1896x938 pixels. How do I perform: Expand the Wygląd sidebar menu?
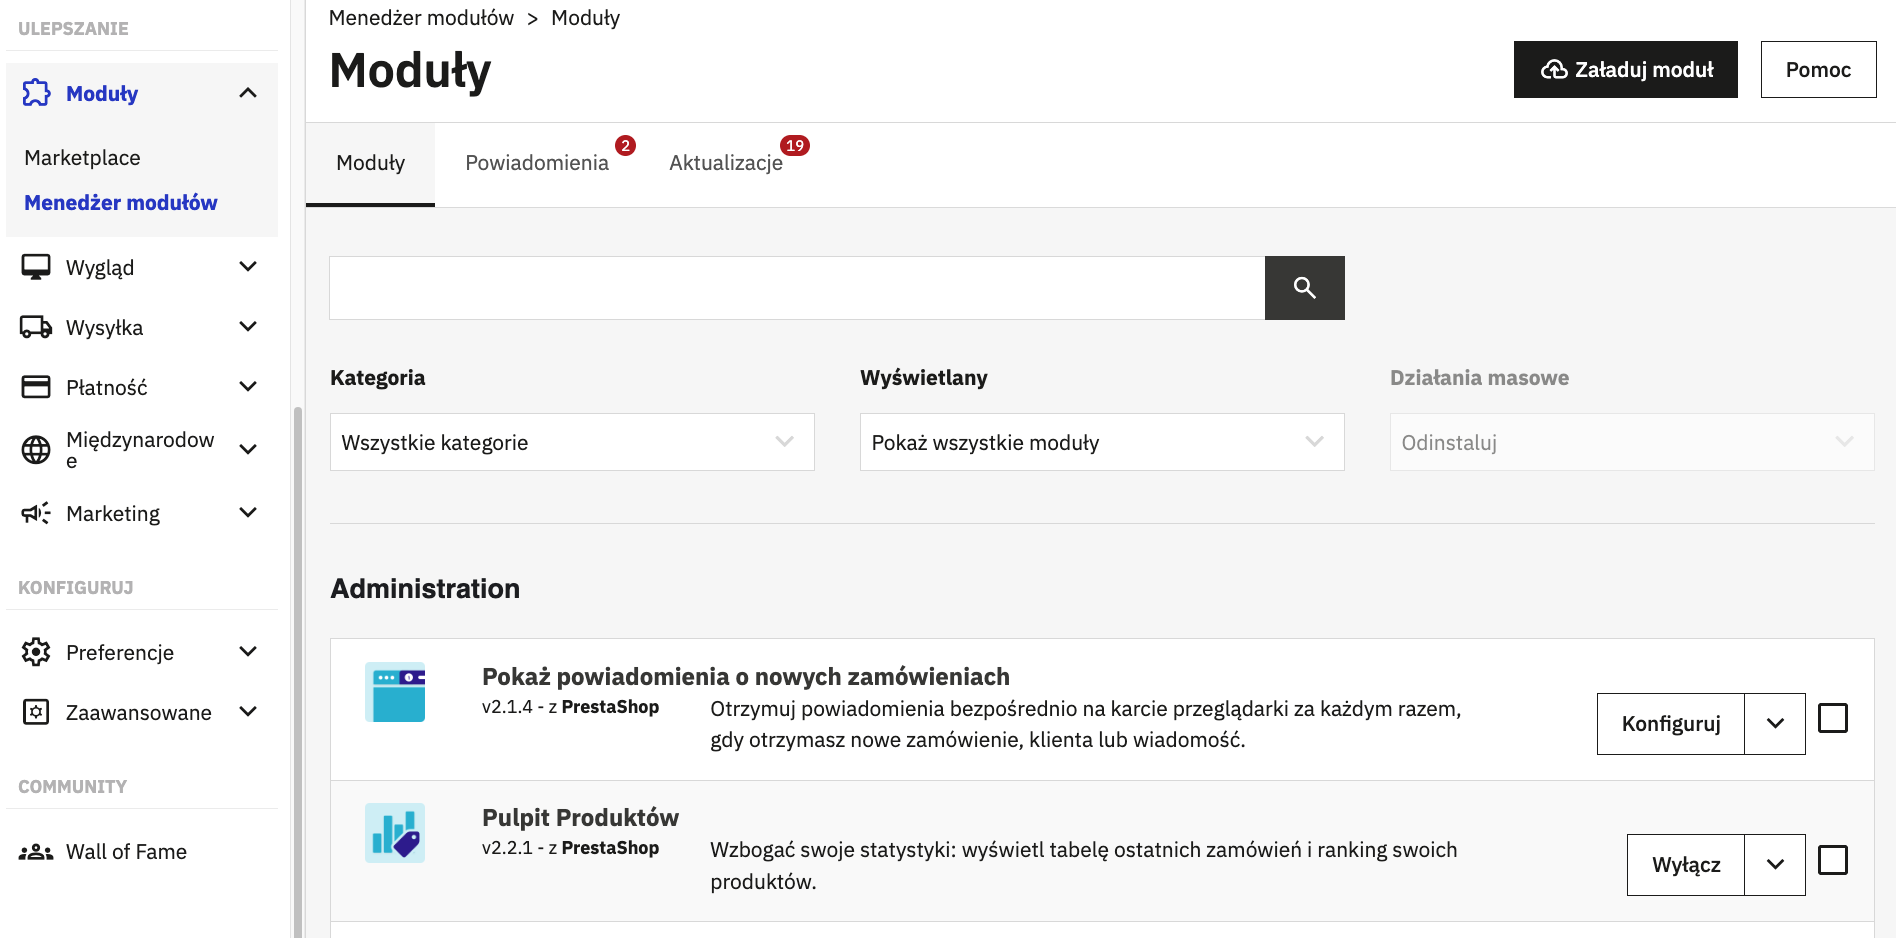[x=248, y=267]
